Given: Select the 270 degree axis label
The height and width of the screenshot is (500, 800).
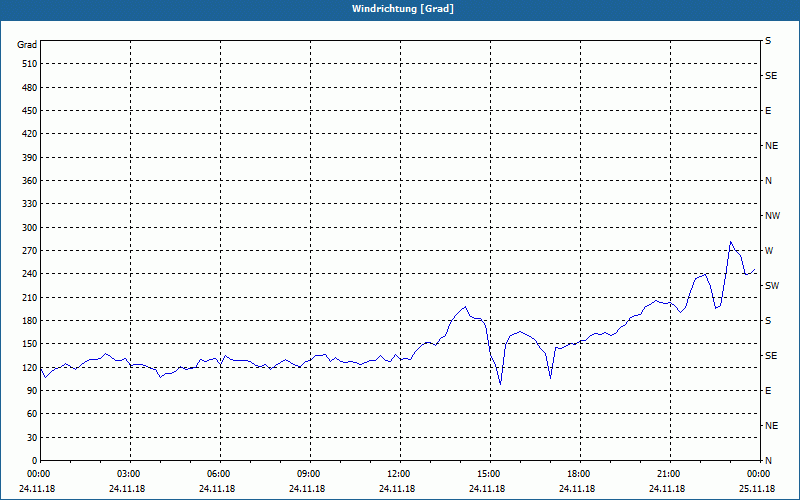Looking at the screenshot, I should [x=30, y=251].
